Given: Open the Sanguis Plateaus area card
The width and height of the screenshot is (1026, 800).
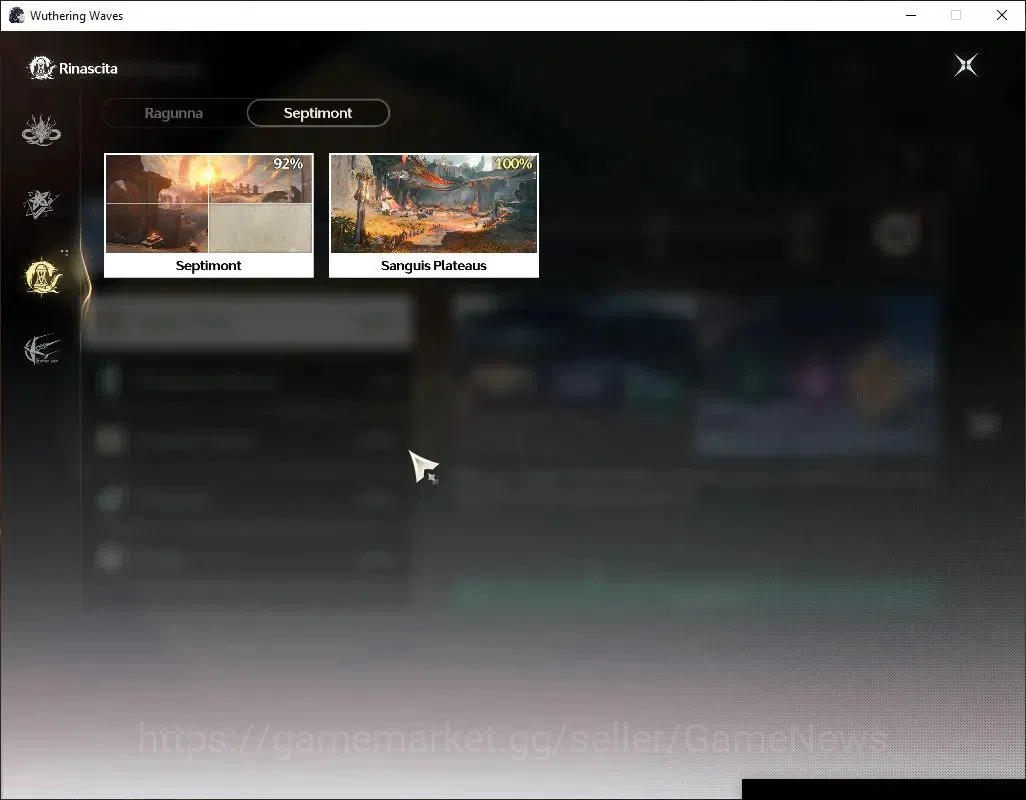Looking at the screenshot, I should [x=434, y=215].
